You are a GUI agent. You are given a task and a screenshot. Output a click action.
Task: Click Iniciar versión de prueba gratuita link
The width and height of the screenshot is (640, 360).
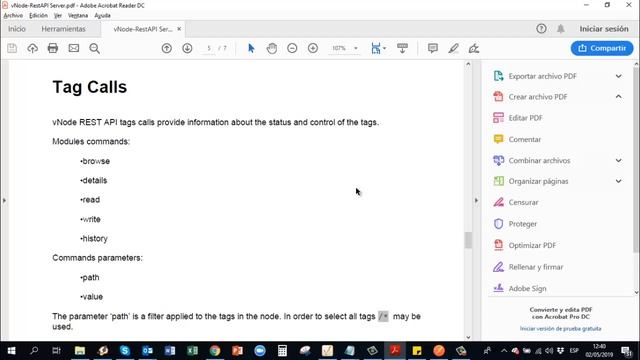coord(560,329)
